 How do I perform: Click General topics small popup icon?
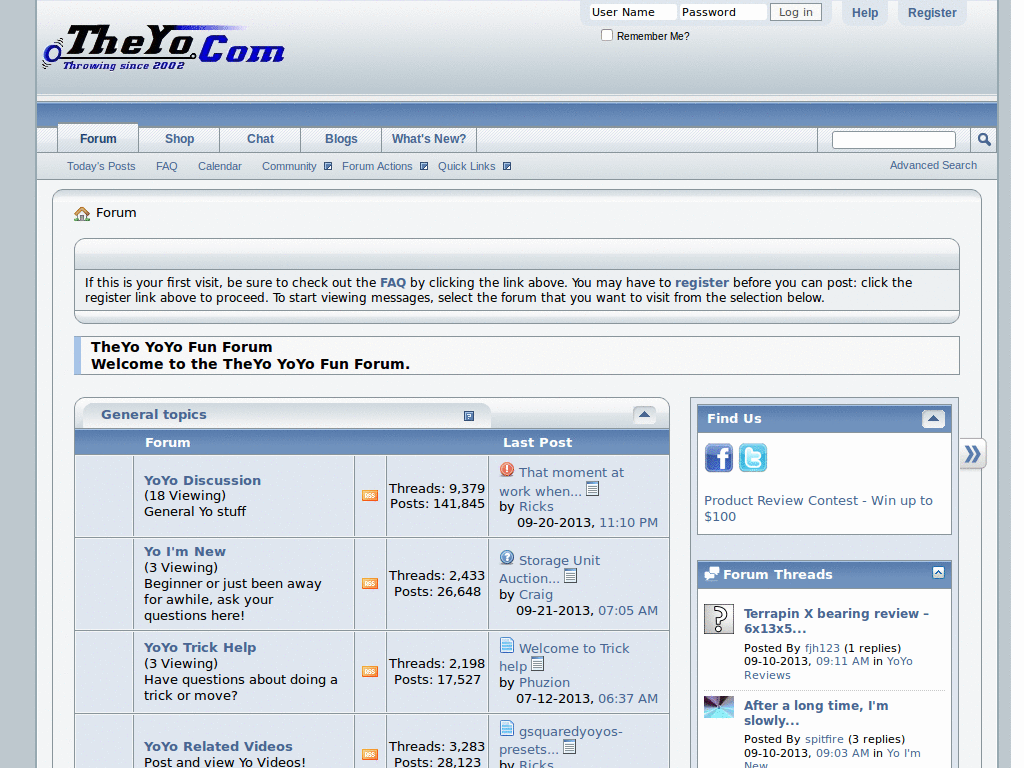click(x=468, y=416)
